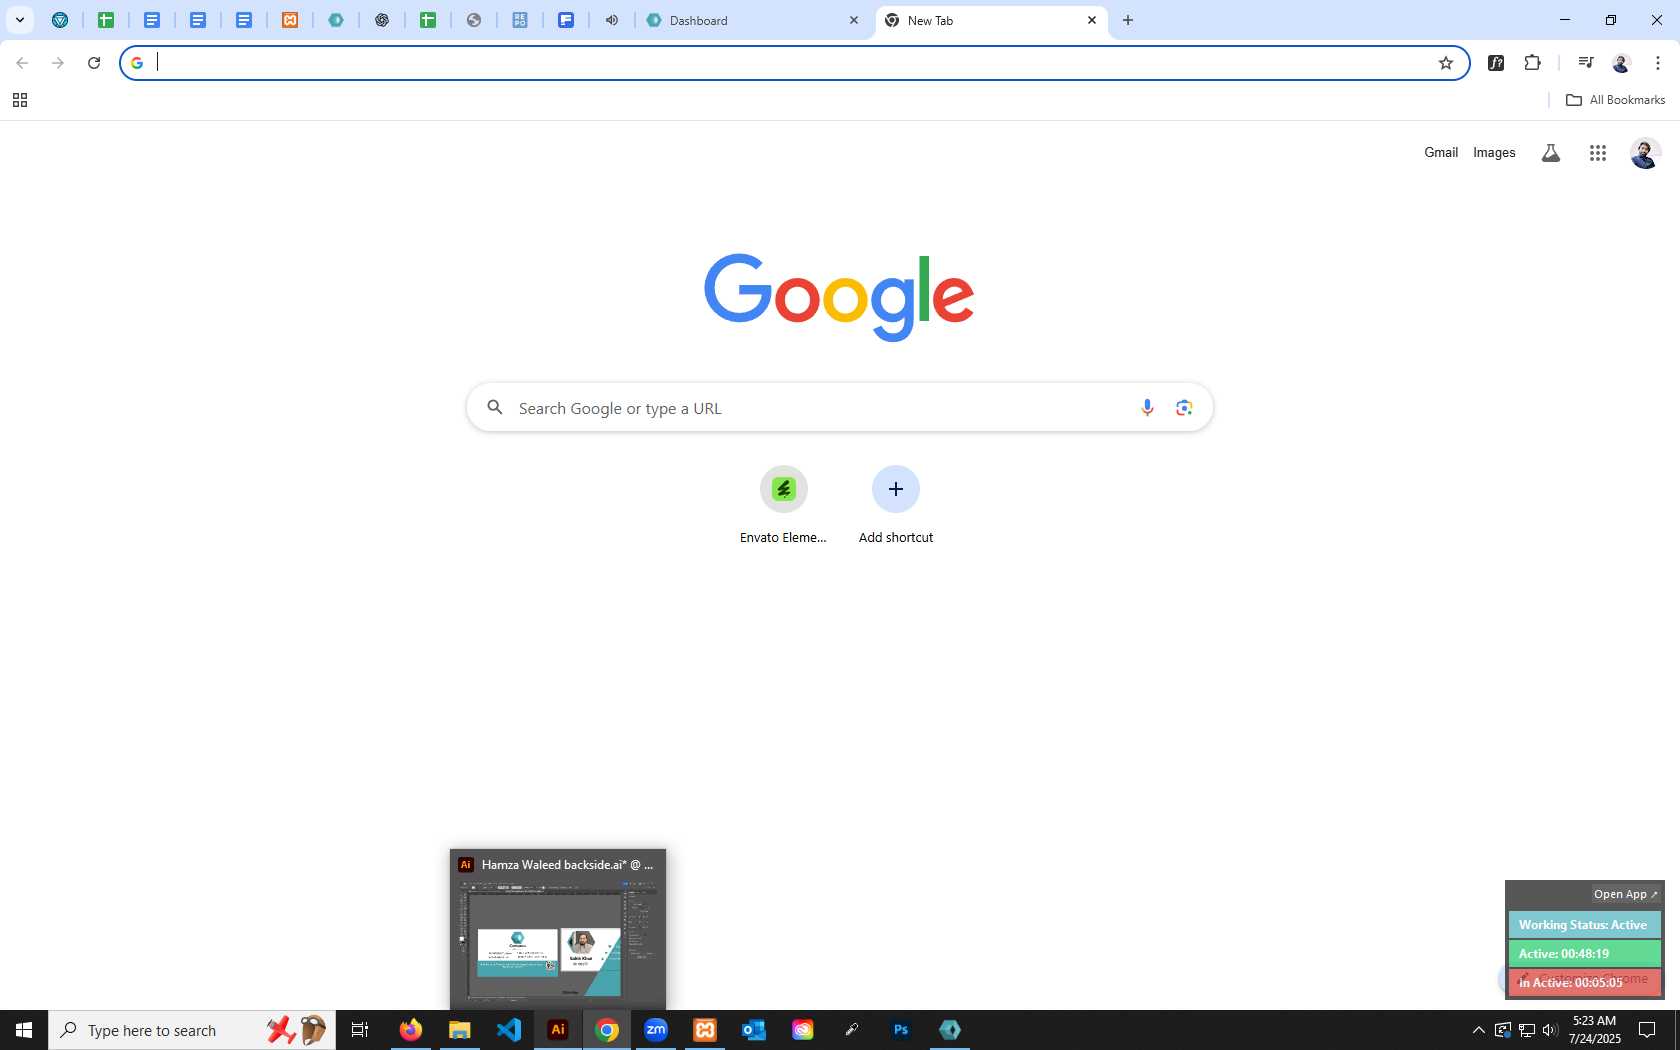Close the Dashboard tab
This screenshot has height=1050, width=1680.
(854, 20)
